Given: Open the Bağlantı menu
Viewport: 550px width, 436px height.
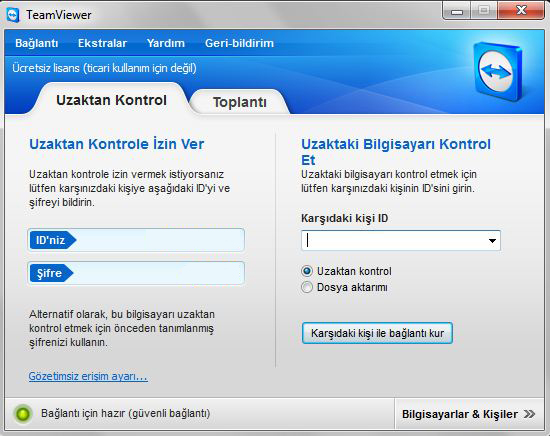Looking at the screenshot, I should point(36,43).
